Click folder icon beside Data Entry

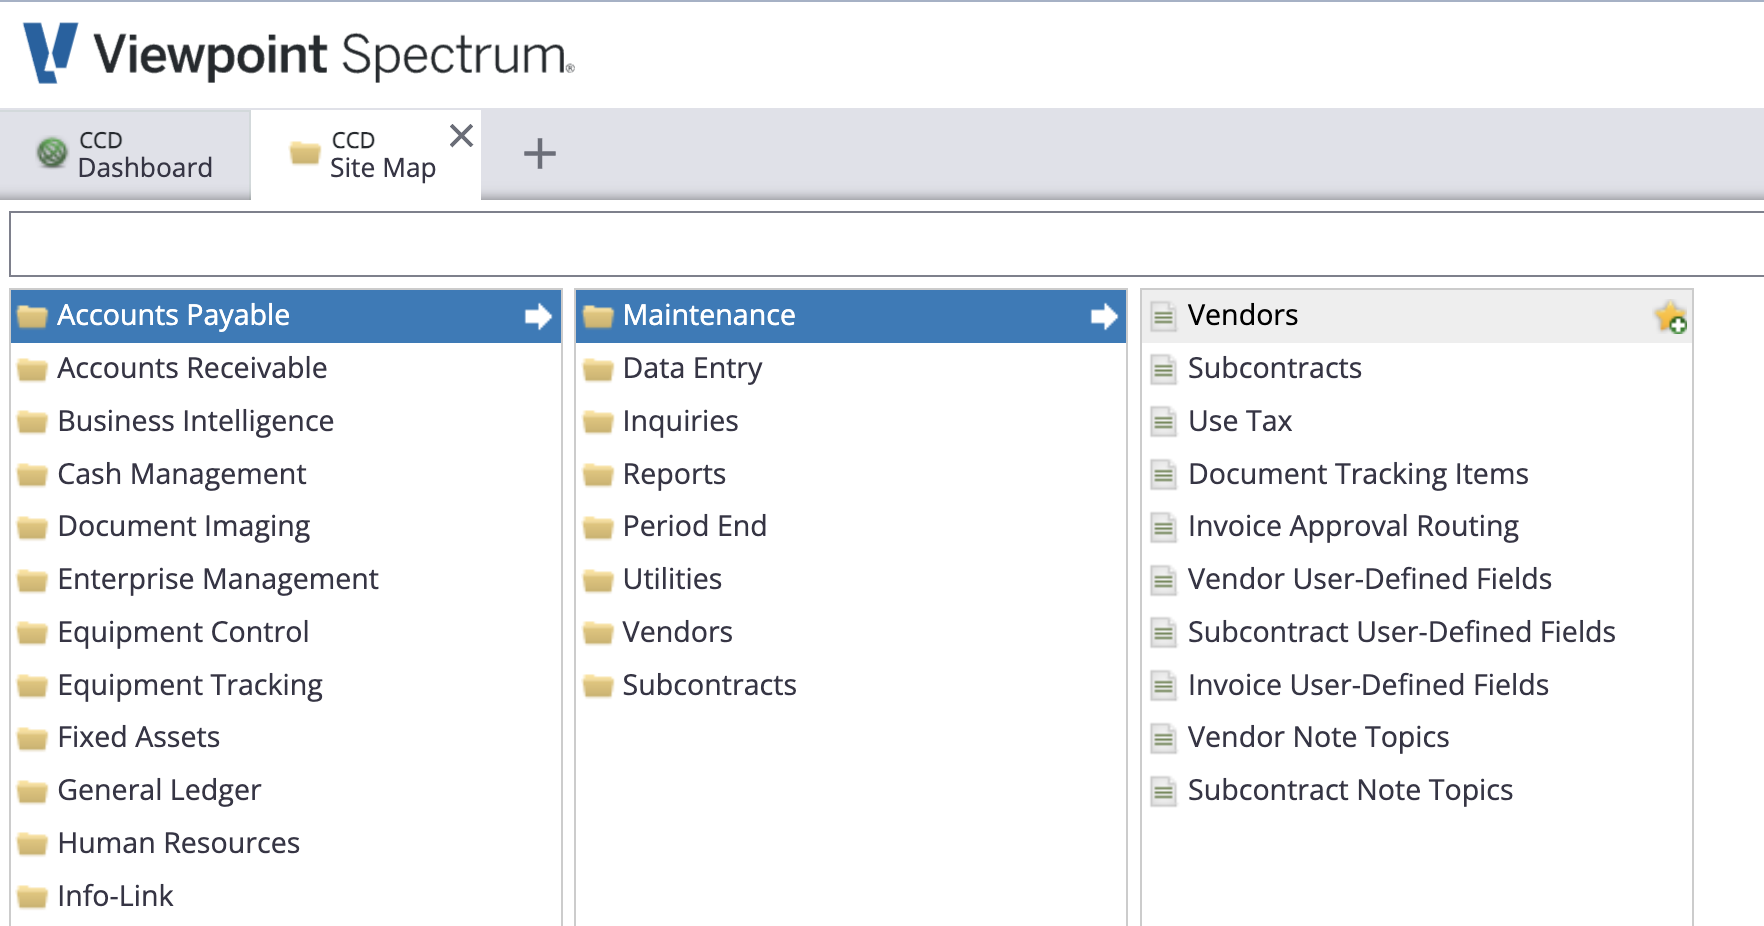coord(598,370)
